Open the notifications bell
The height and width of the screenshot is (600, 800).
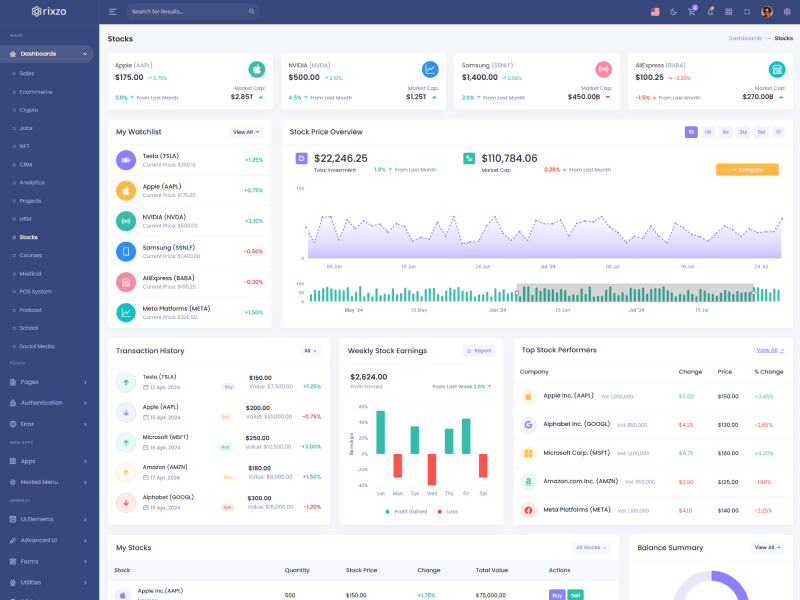[x=710, y=12]
